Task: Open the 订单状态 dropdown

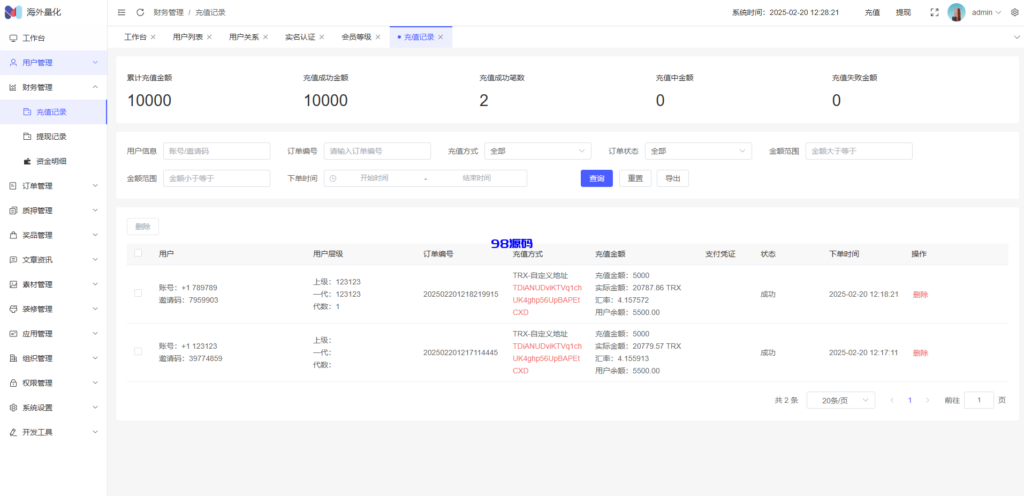Action: 698,151
